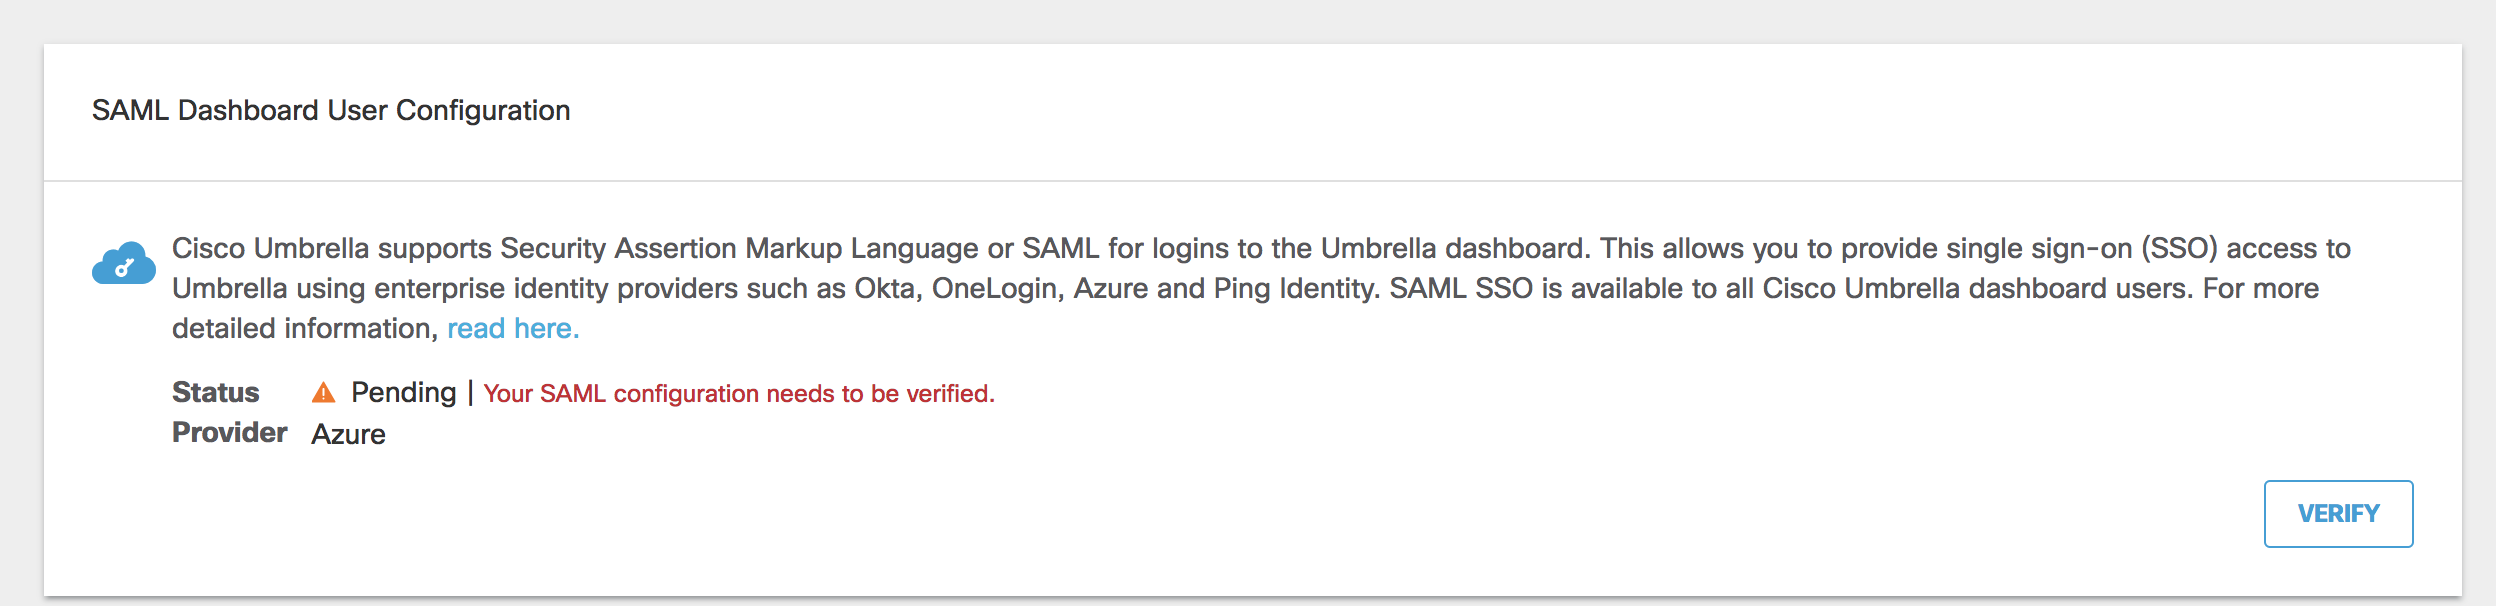The image size is (2496, 606).
Task: Click the gray background above the card
Action: tap(1248, 20)
